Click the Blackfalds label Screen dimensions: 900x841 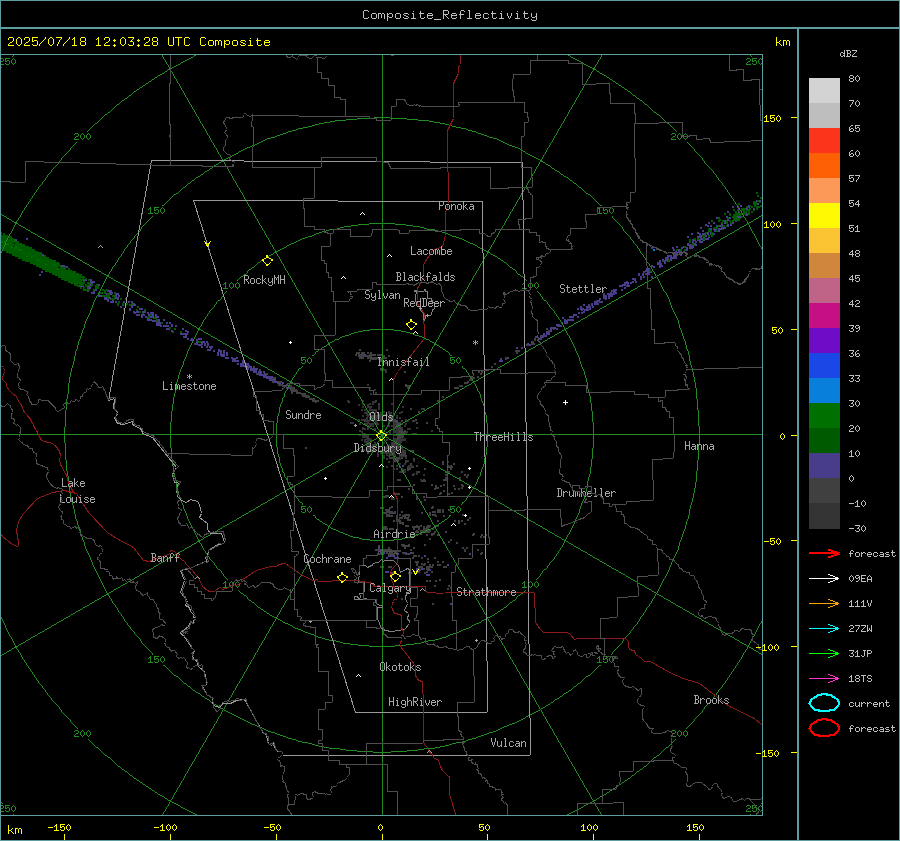coord(425,277)
